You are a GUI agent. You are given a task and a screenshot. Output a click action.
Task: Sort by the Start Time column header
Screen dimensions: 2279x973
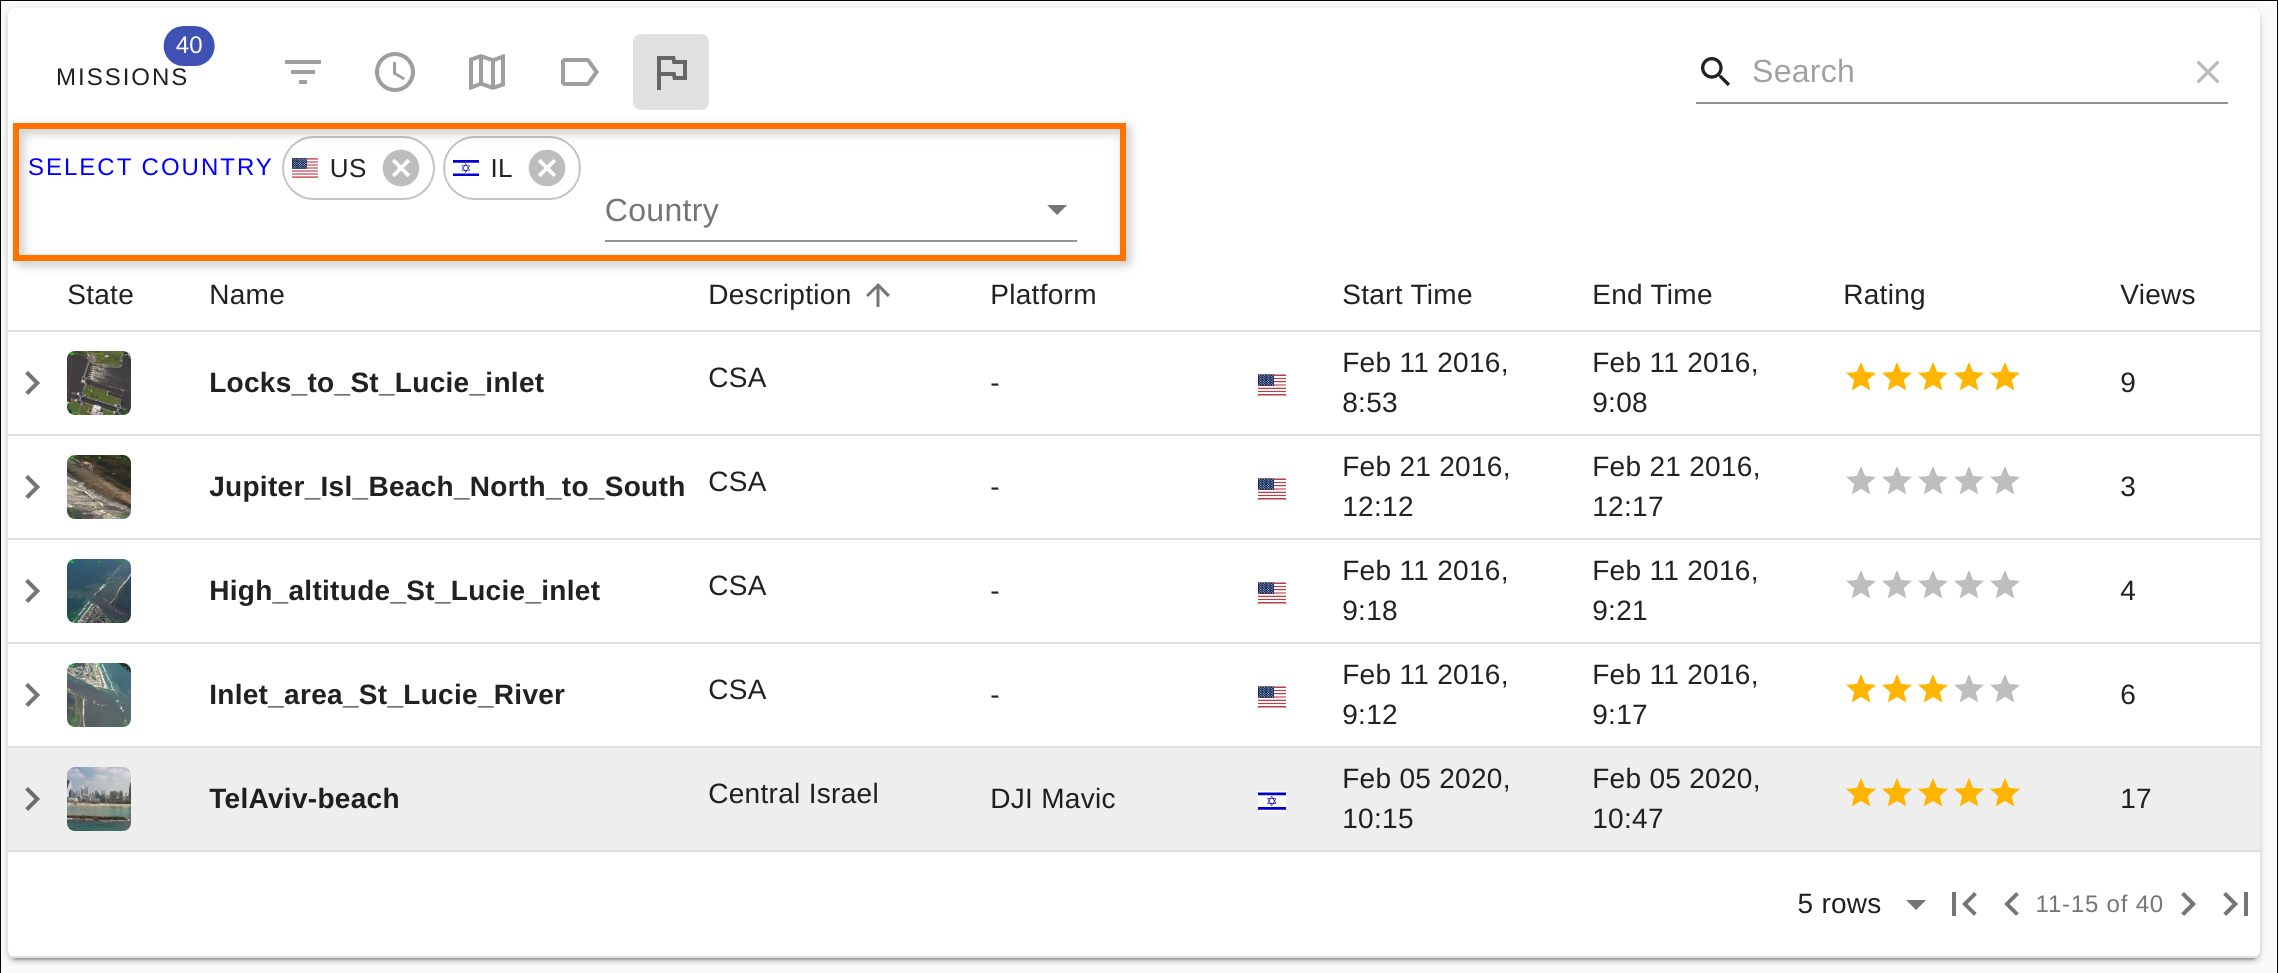point(1407,294)
